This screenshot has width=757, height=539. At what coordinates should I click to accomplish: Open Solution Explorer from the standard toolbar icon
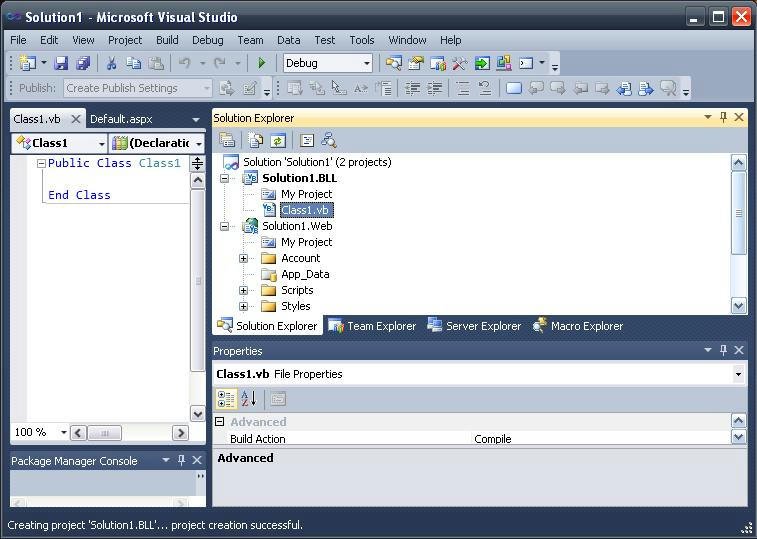tap(393, 63)
